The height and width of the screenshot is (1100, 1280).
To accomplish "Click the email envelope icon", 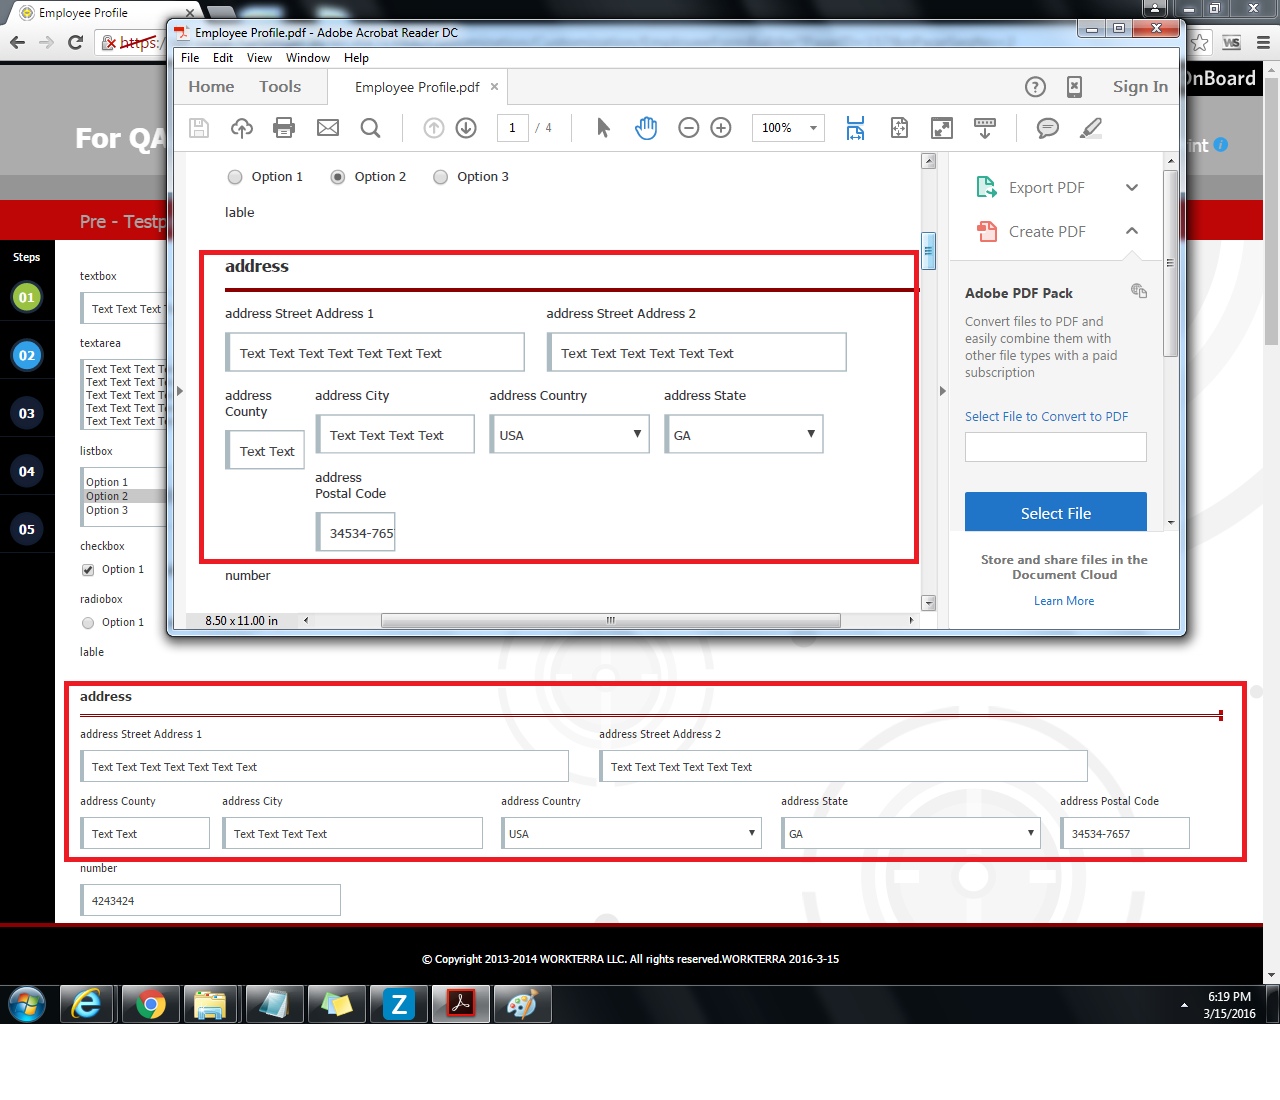I will tap(328, 128).
